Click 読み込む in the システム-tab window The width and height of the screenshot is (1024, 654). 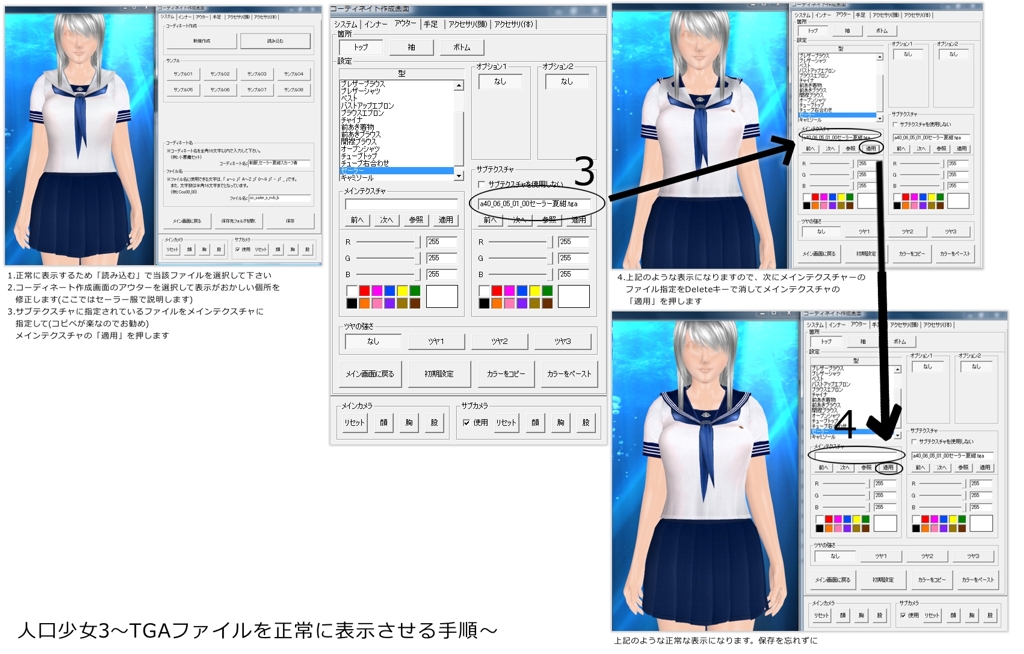pyautogui.click(x=275, y=41)
